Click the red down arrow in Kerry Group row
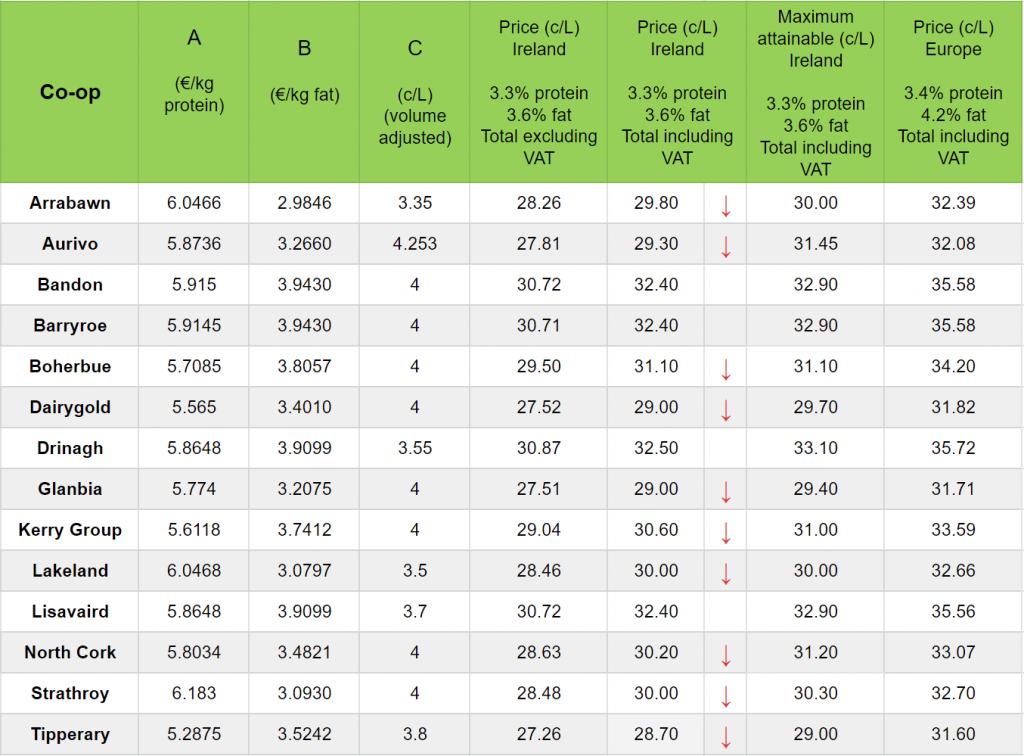1024x756 pixels. 726,533
